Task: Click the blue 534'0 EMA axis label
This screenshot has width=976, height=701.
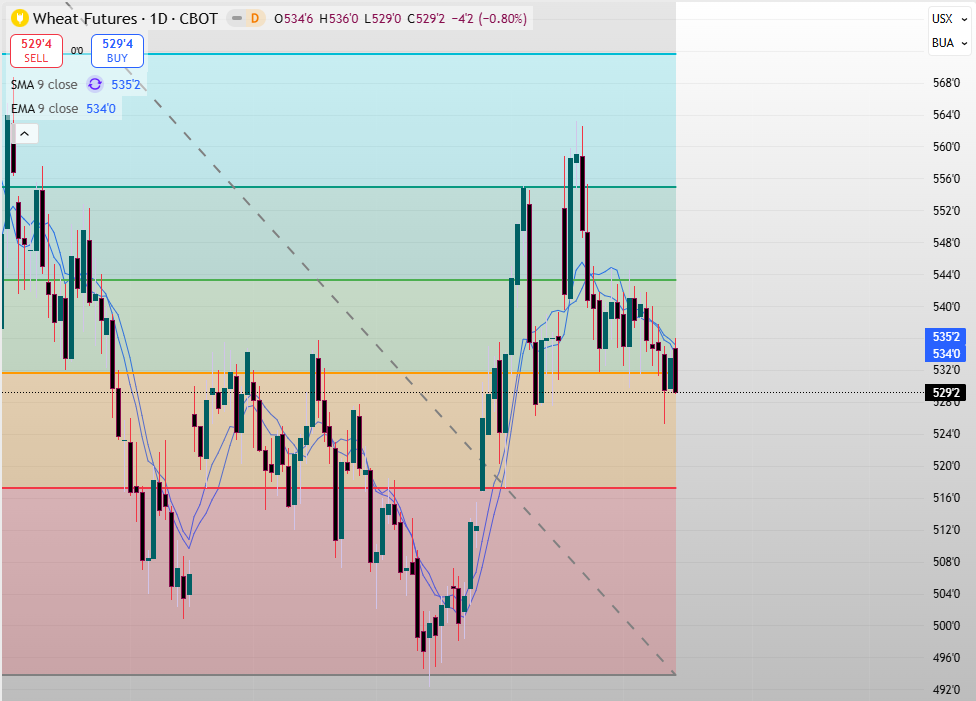Action: [946, 353]
